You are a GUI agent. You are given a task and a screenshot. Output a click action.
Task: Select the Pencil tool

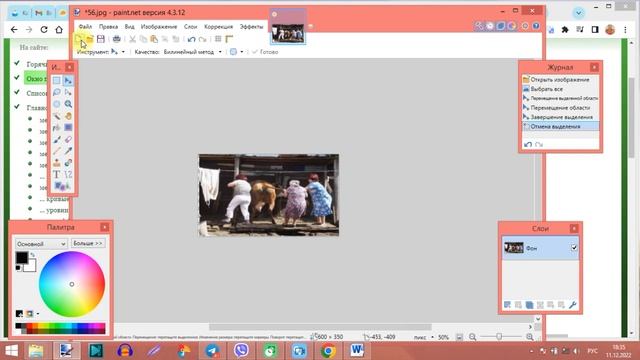click(57, 151)
